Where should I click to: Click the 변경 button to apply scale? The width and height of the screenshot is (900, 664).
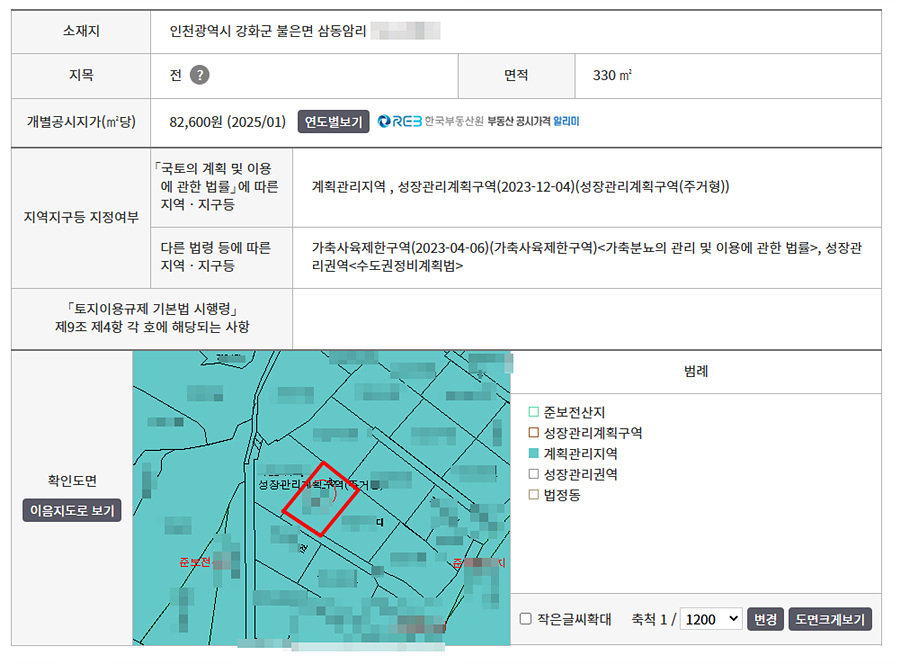(x=765, y=619)
